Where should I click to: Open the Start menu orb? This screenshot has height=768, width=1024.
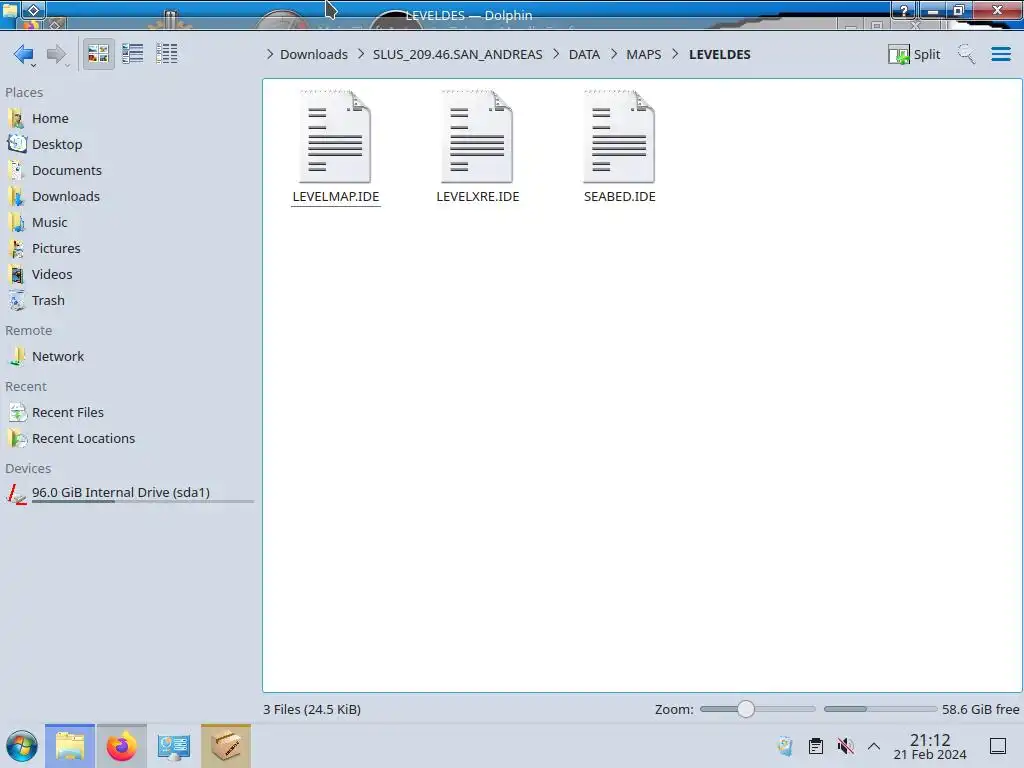click(x=22, y=746)
